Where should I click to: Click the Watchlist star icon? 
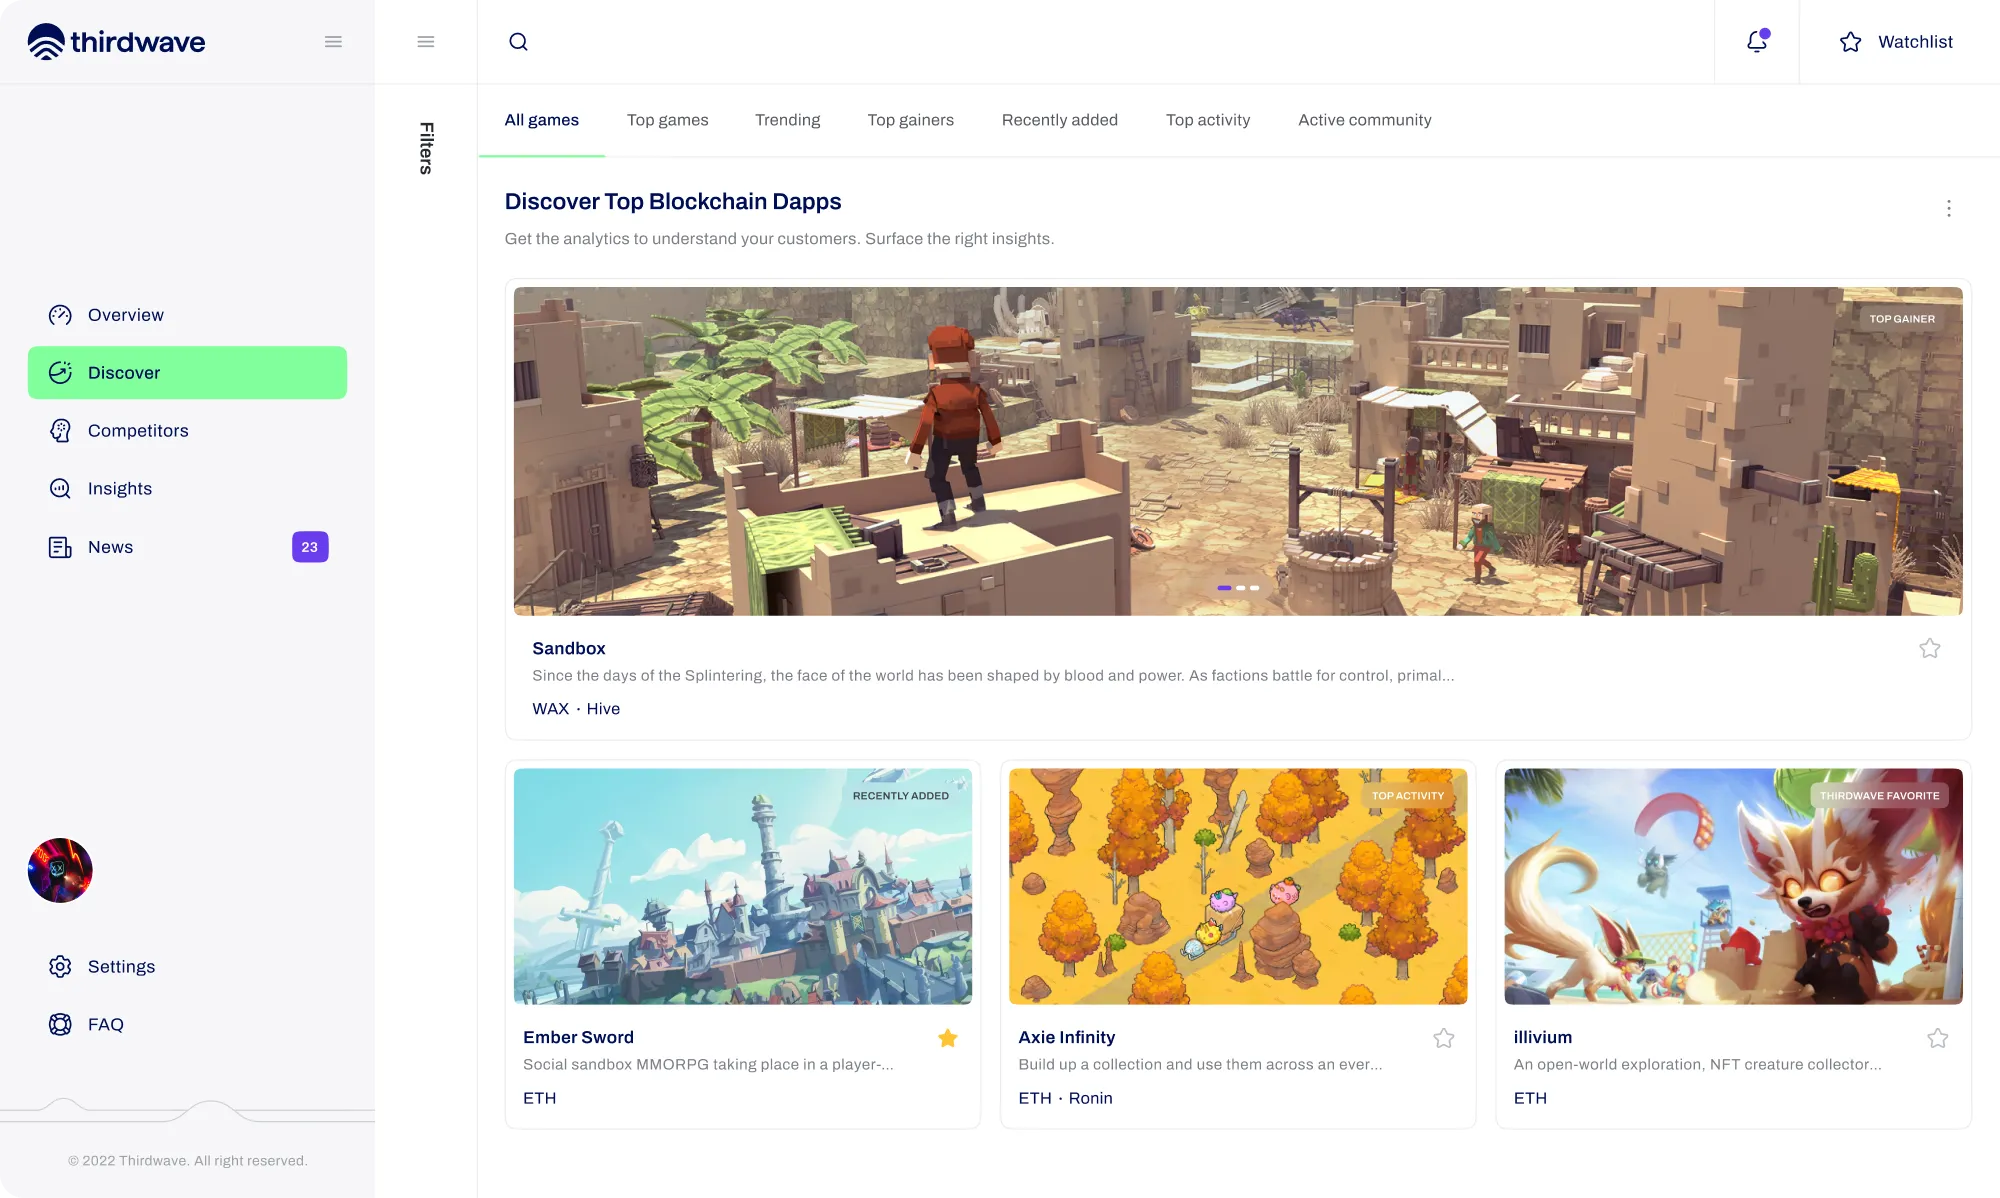(1850, 42)
